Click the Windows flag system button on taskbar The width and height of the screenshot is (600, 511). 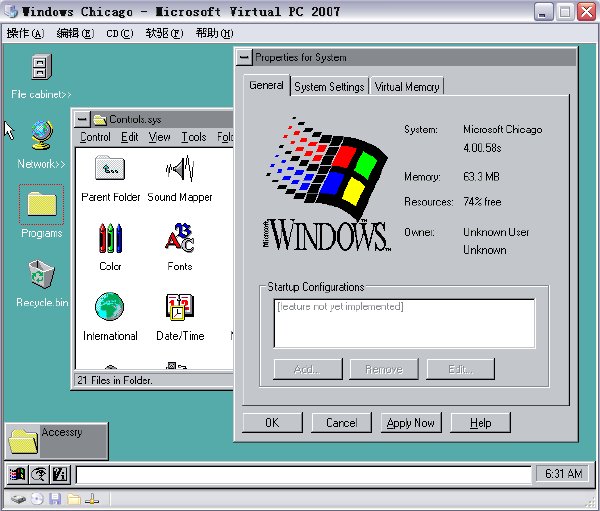click(x=17, y=475)
